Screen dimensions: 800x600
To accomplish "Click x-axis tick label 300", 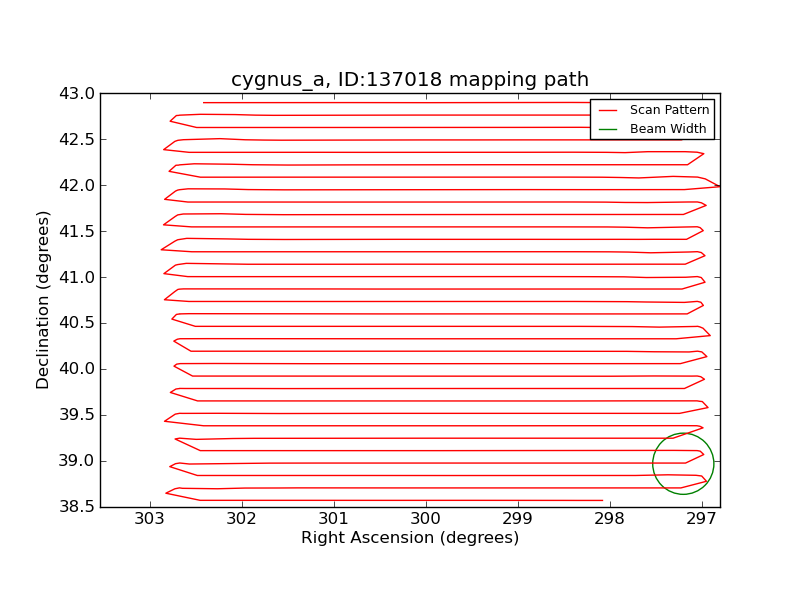I will coord(426,518).
